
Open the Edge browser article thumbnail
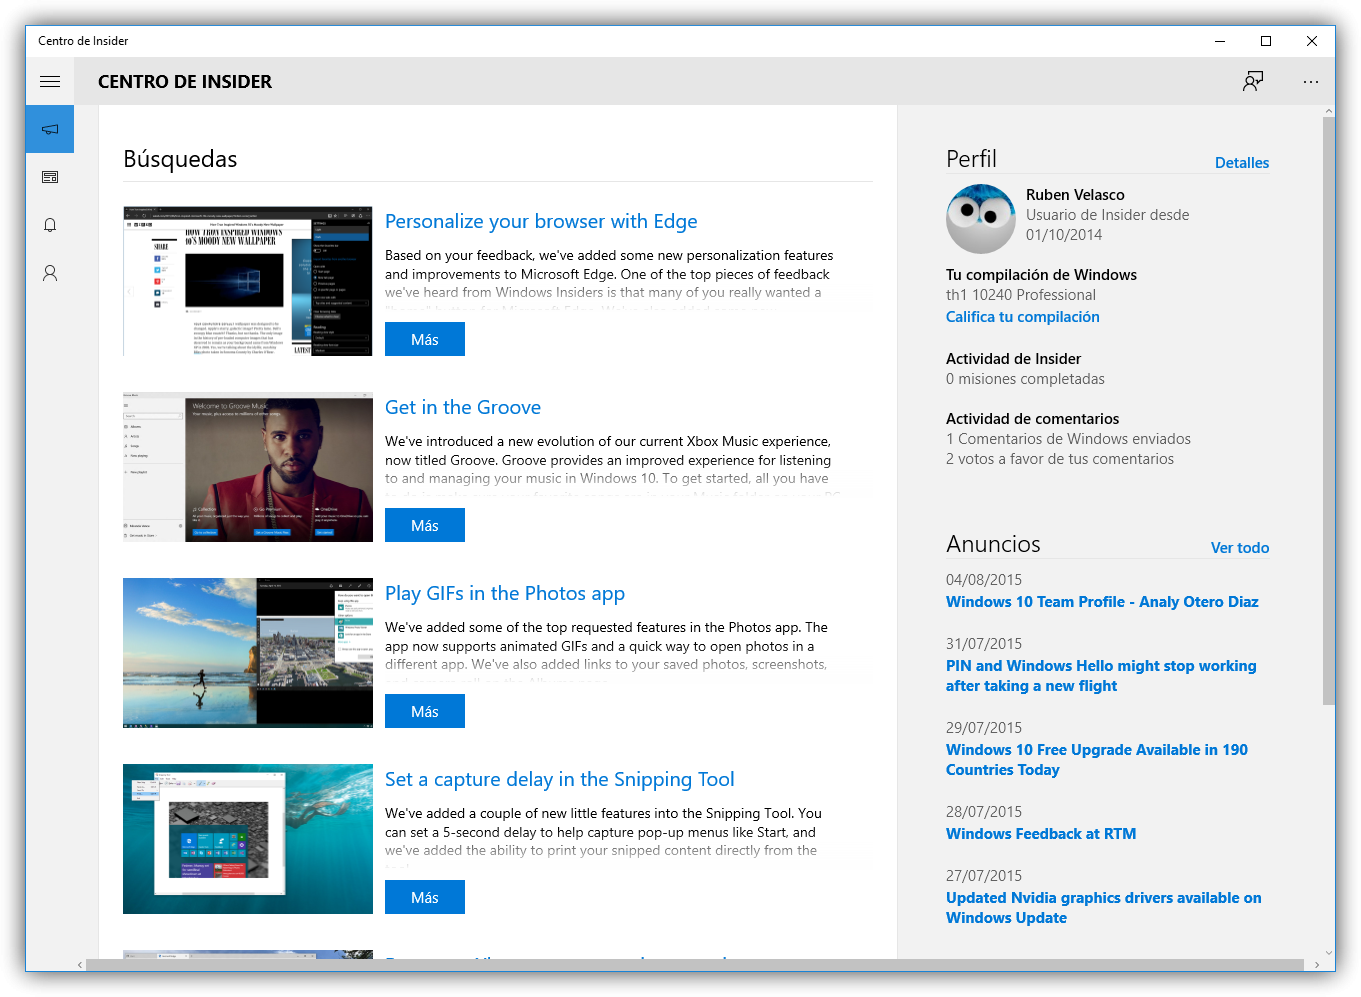click(x=248, y=281)
